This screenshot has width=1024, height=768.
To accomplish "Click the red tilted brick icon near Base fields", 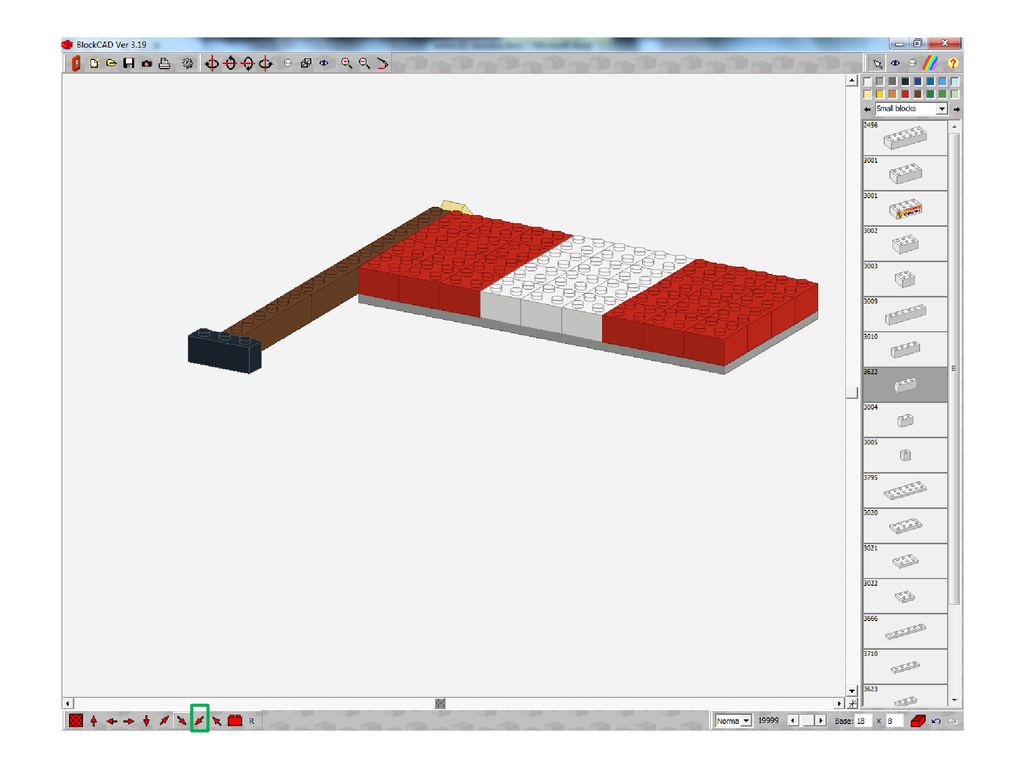I will coord(918,721).
